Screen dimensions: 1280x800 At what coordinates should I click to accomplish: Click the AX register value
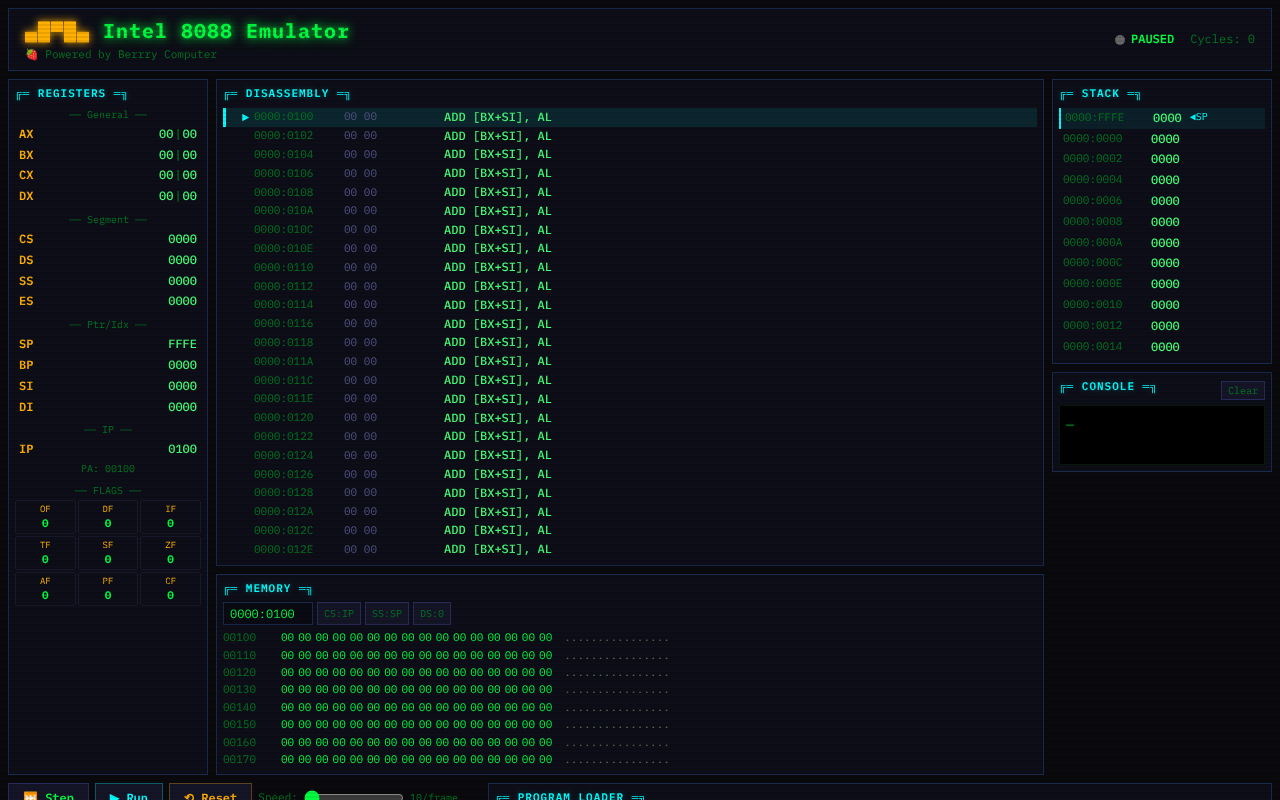(x=178, y=134)
